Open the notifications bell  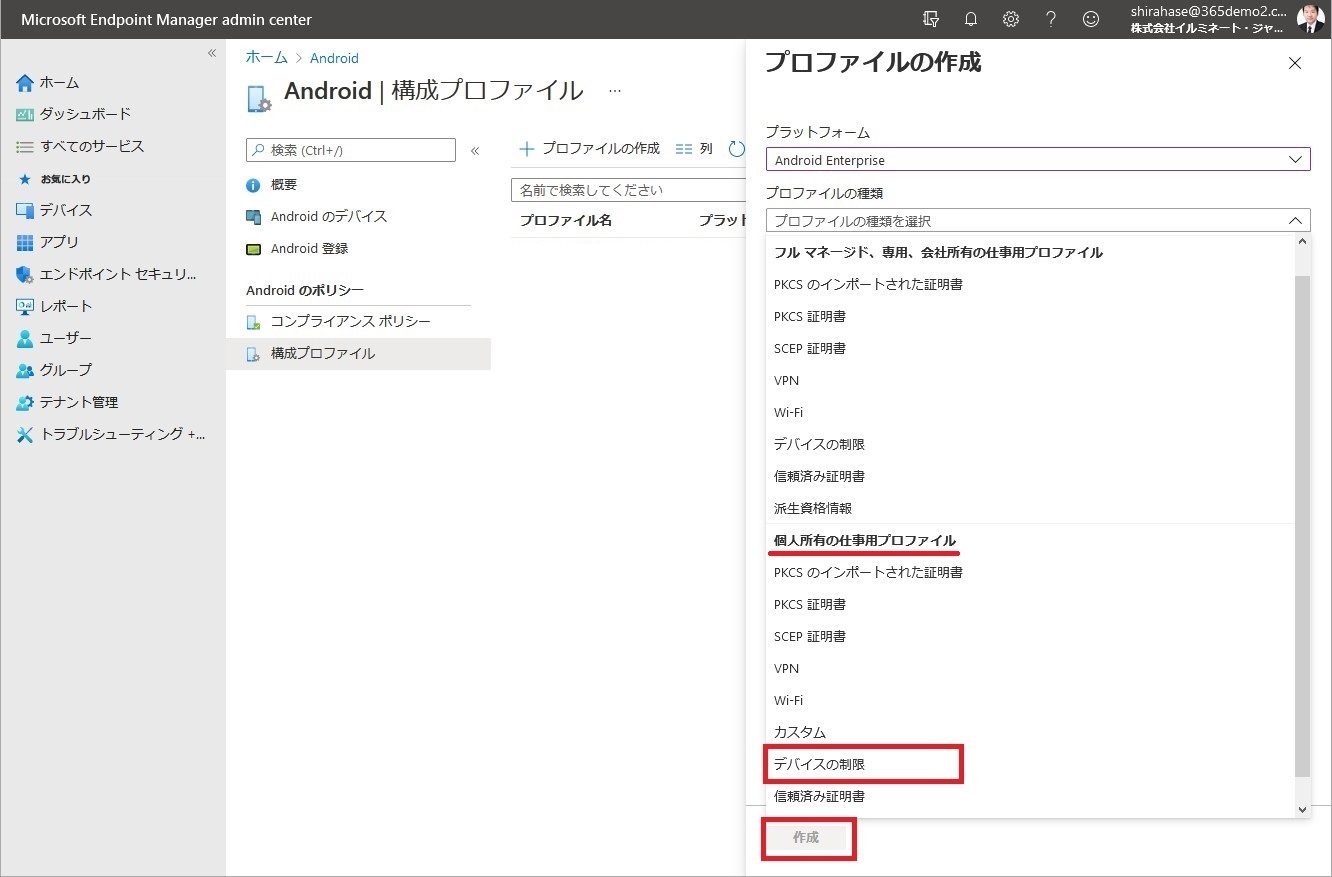pyautogui.click(x=971, y=19)
